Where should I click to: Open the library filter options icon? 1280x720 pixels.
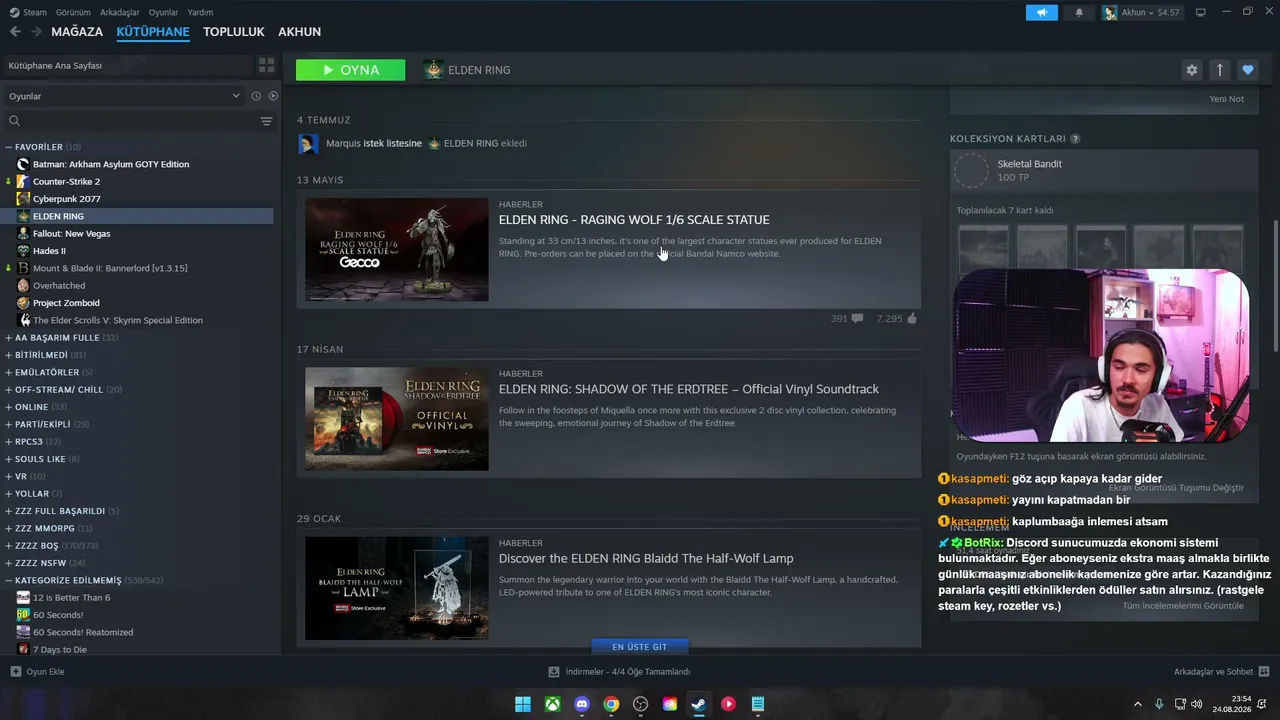click(x=266, y=121)
